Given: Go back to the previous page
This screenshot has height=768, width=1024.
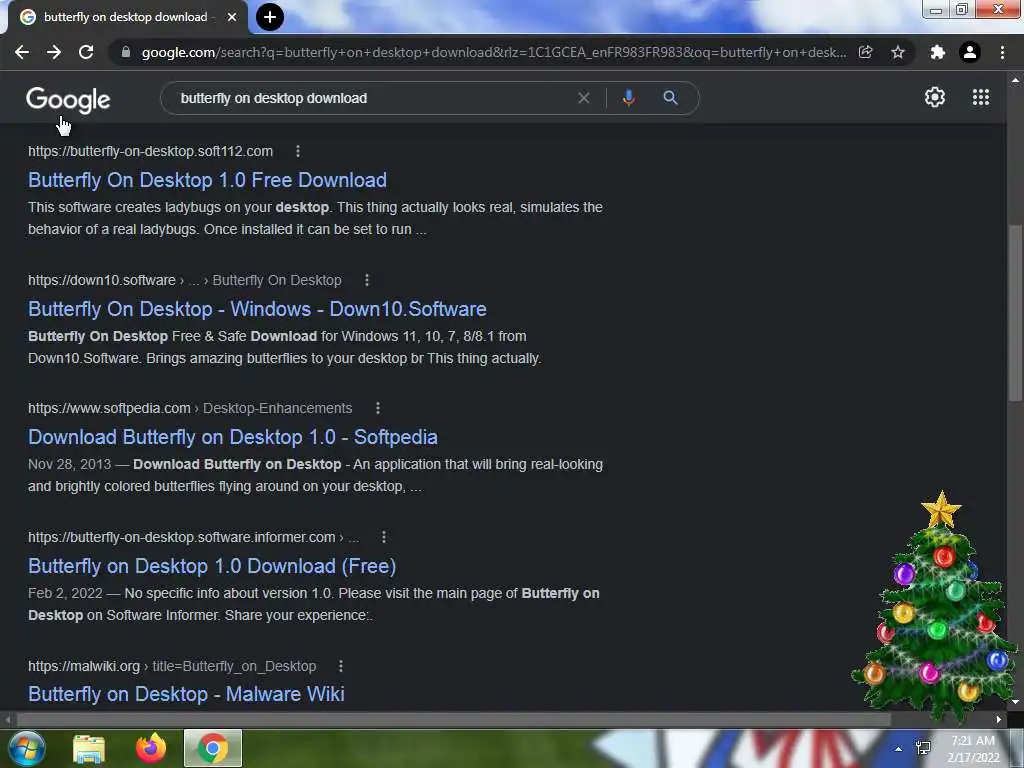Looking at the screenshot, I should point(22,52).
